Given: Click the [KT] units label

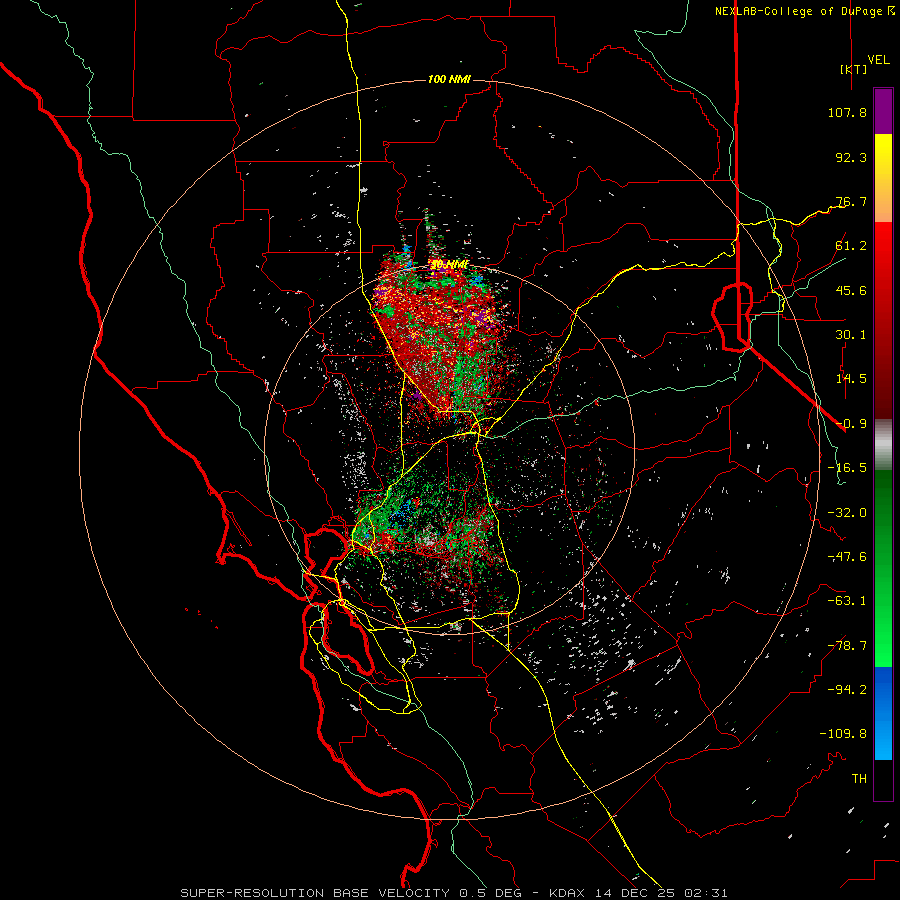Looking at the screenshot, I should coord(854,69).
